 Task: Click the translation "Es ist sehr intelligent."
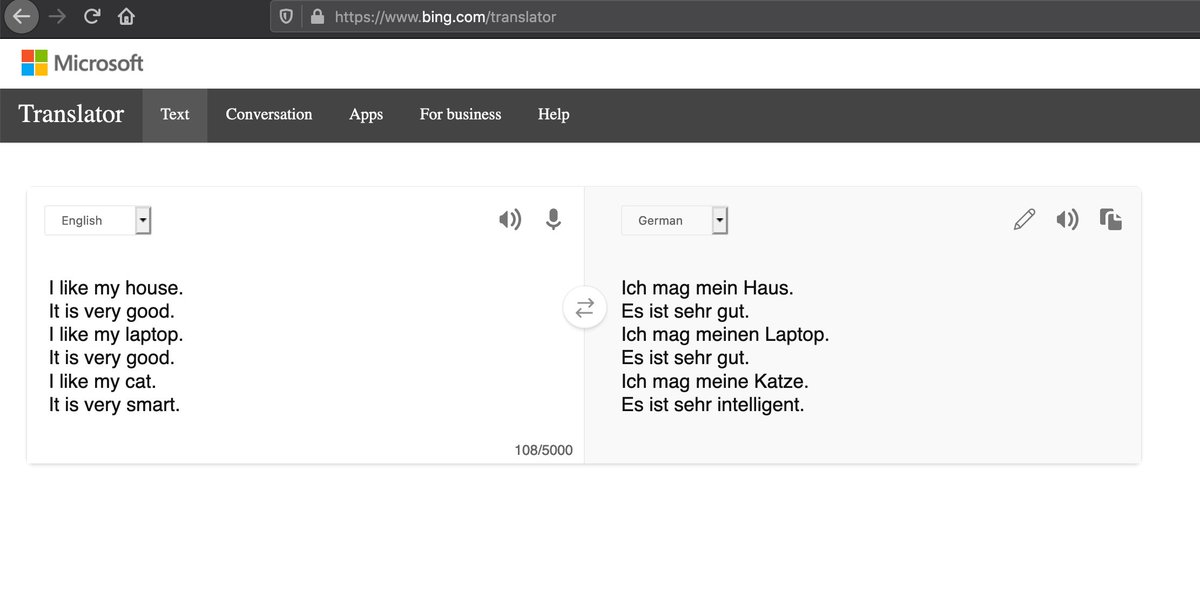[713, 405]
